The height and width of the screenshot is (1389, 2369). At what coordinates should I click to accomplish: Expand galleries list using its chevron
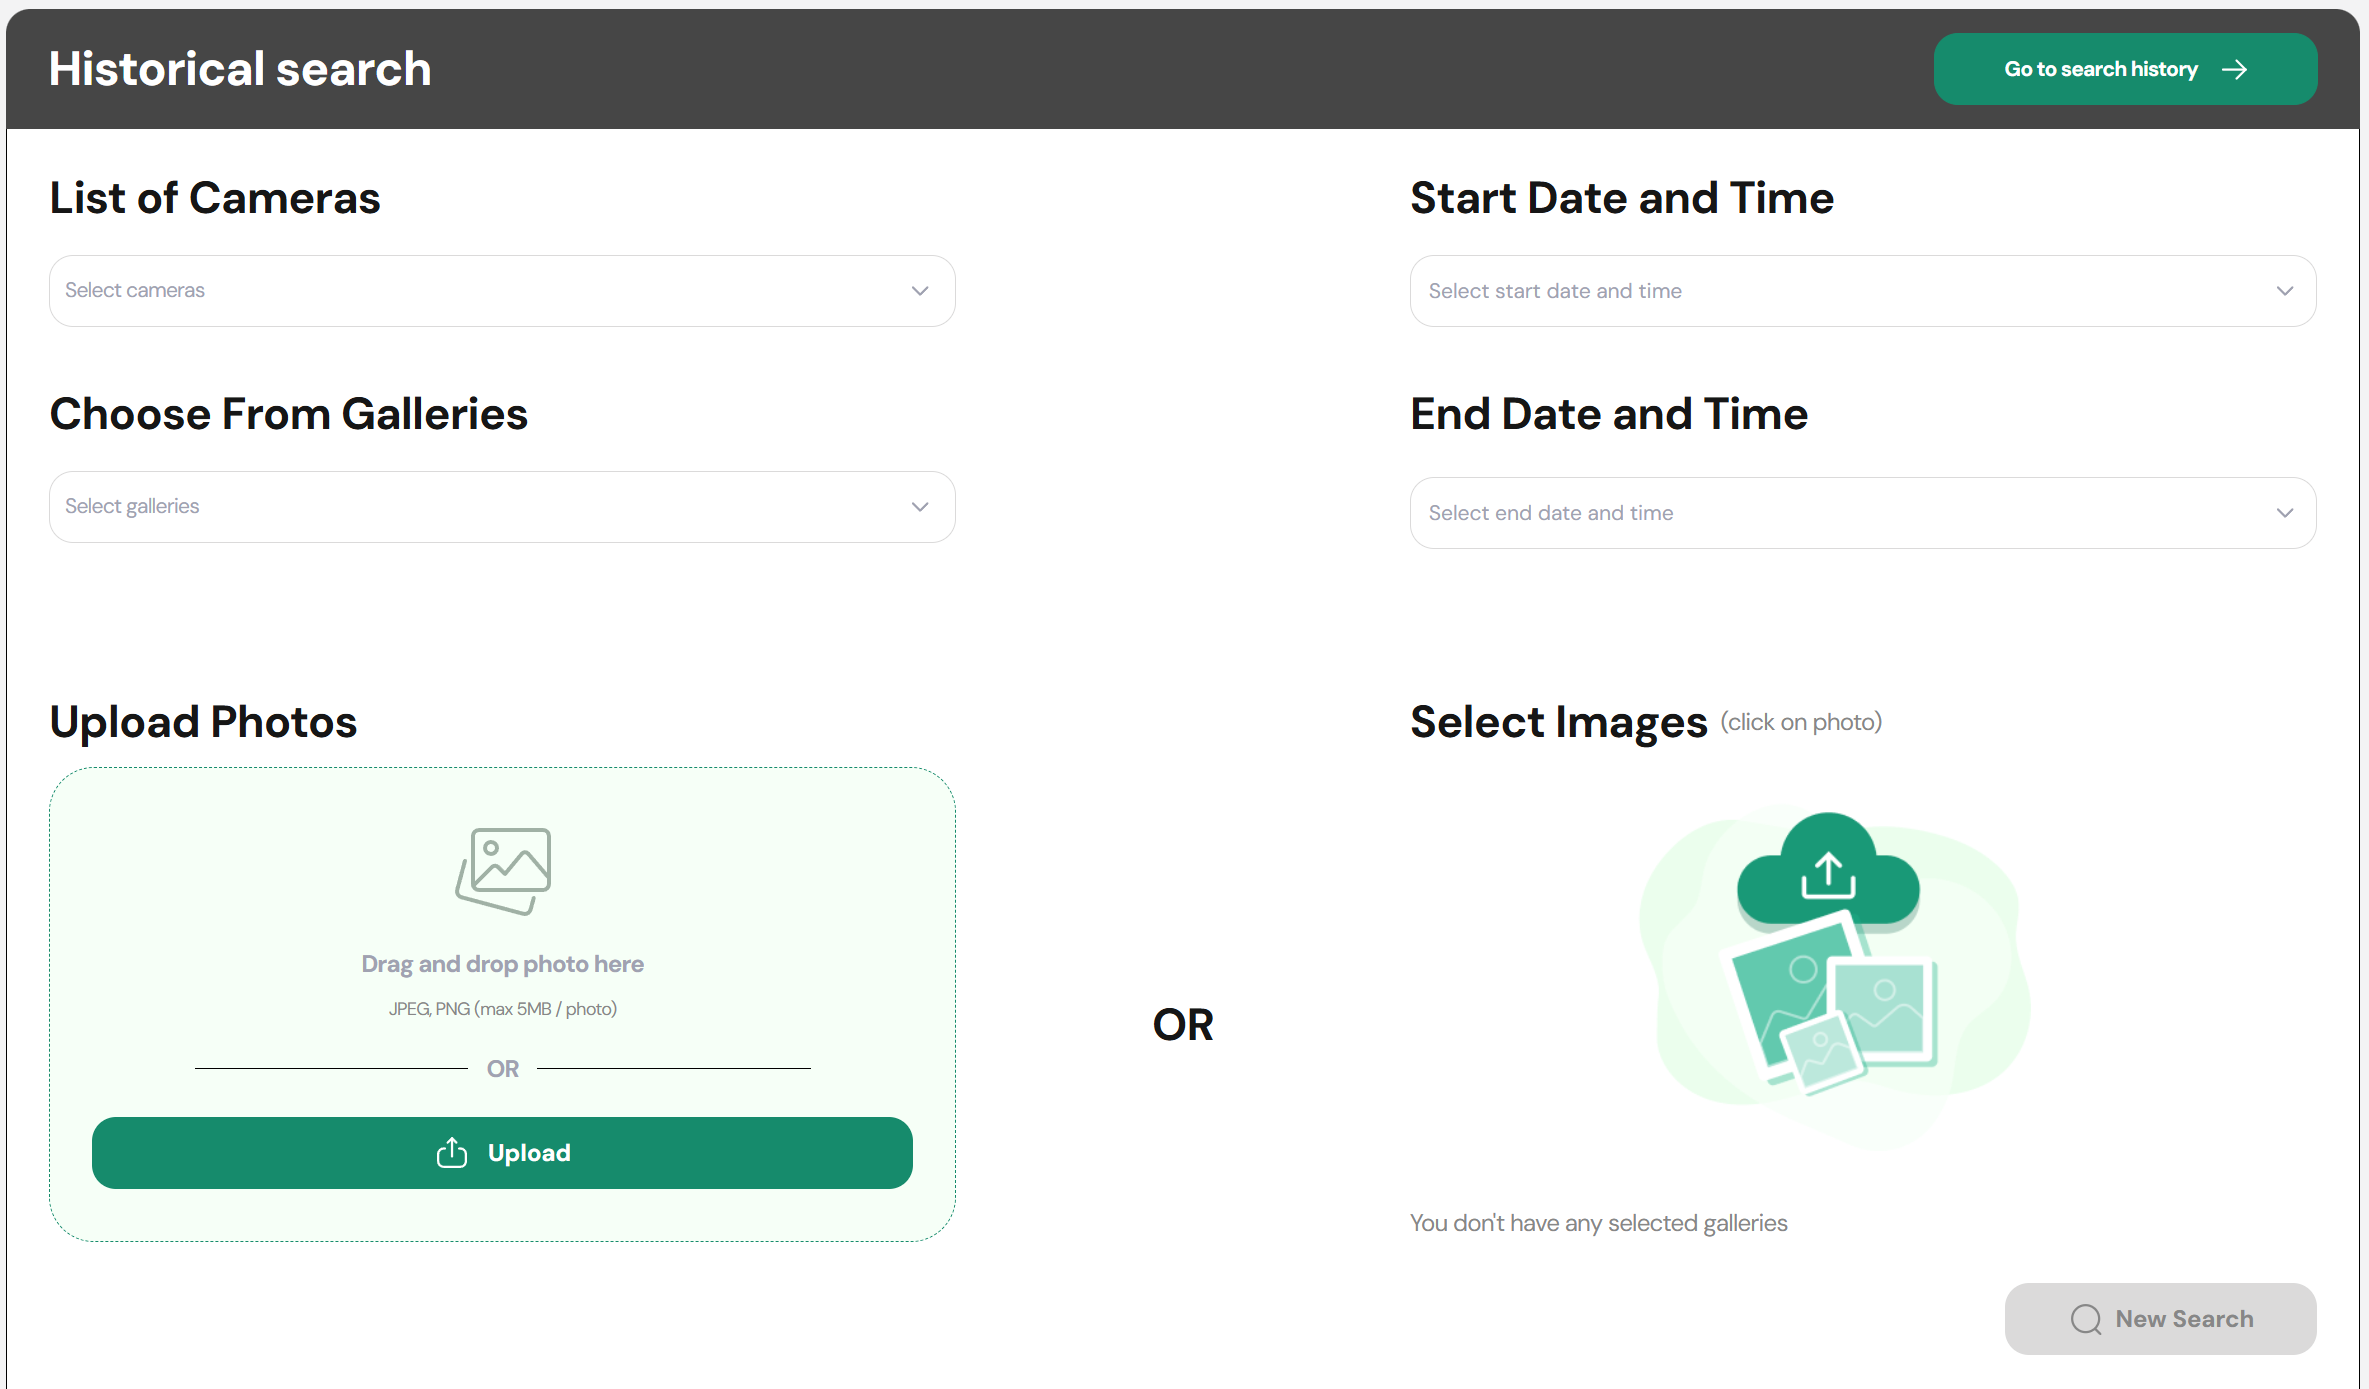(x=920, y=507)
